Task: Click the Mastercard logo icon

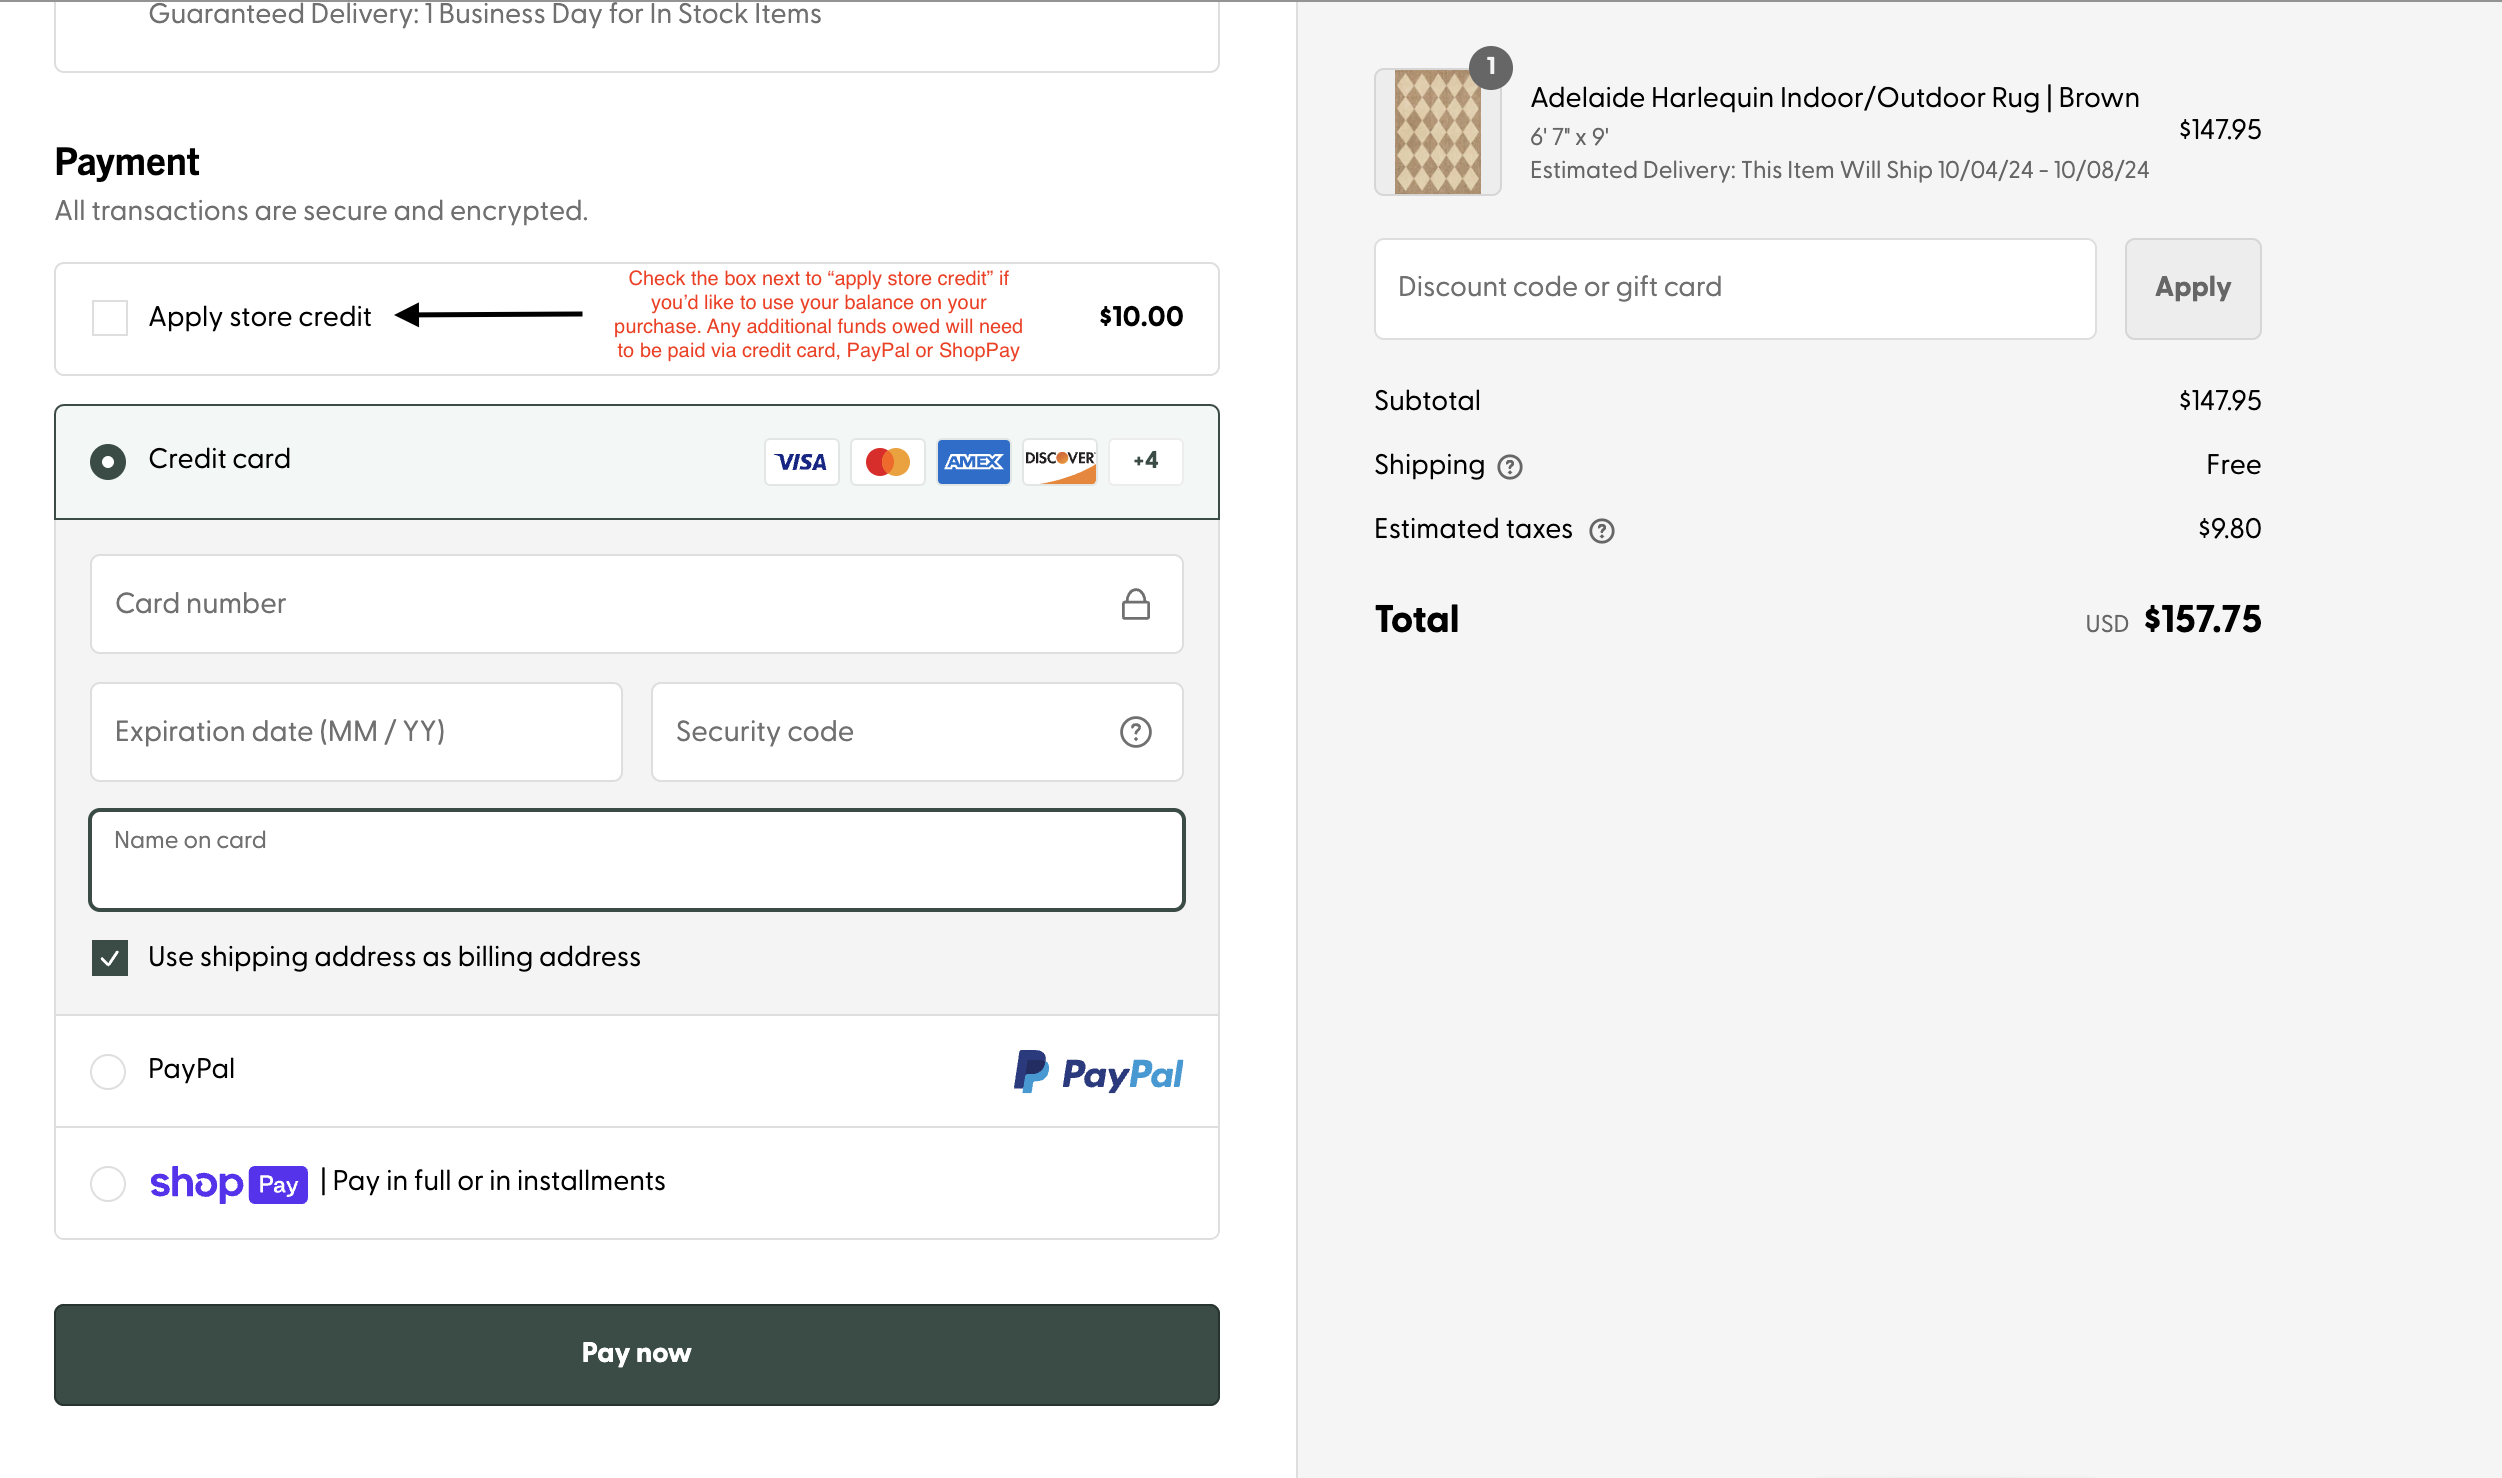Action: click(887, 462)
